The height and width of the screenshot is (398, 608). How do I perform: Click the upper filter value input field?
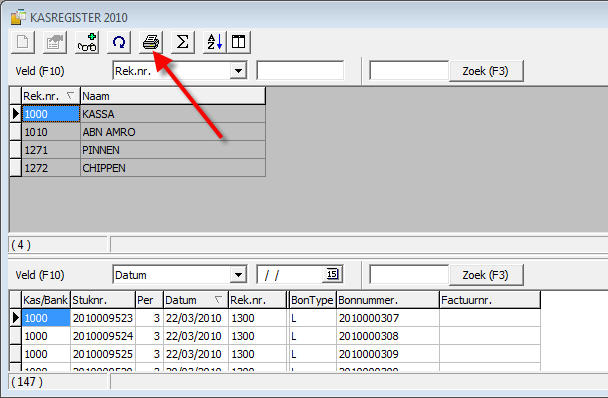click(300, 71)
